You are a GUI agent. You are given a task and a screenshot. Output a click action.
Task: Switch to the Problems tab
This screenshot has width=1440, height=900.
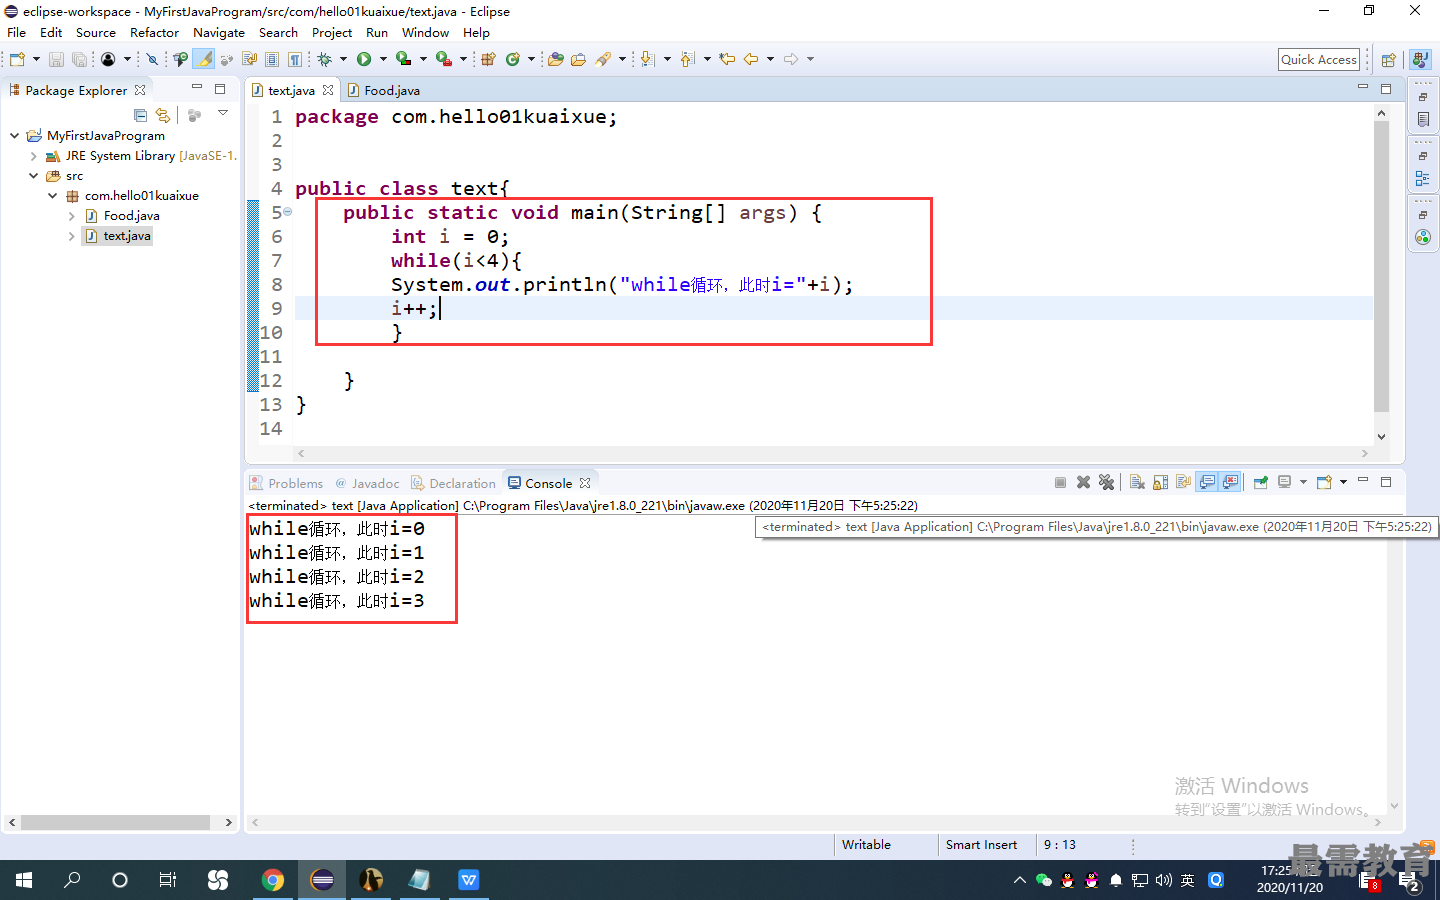coord(287,483)
